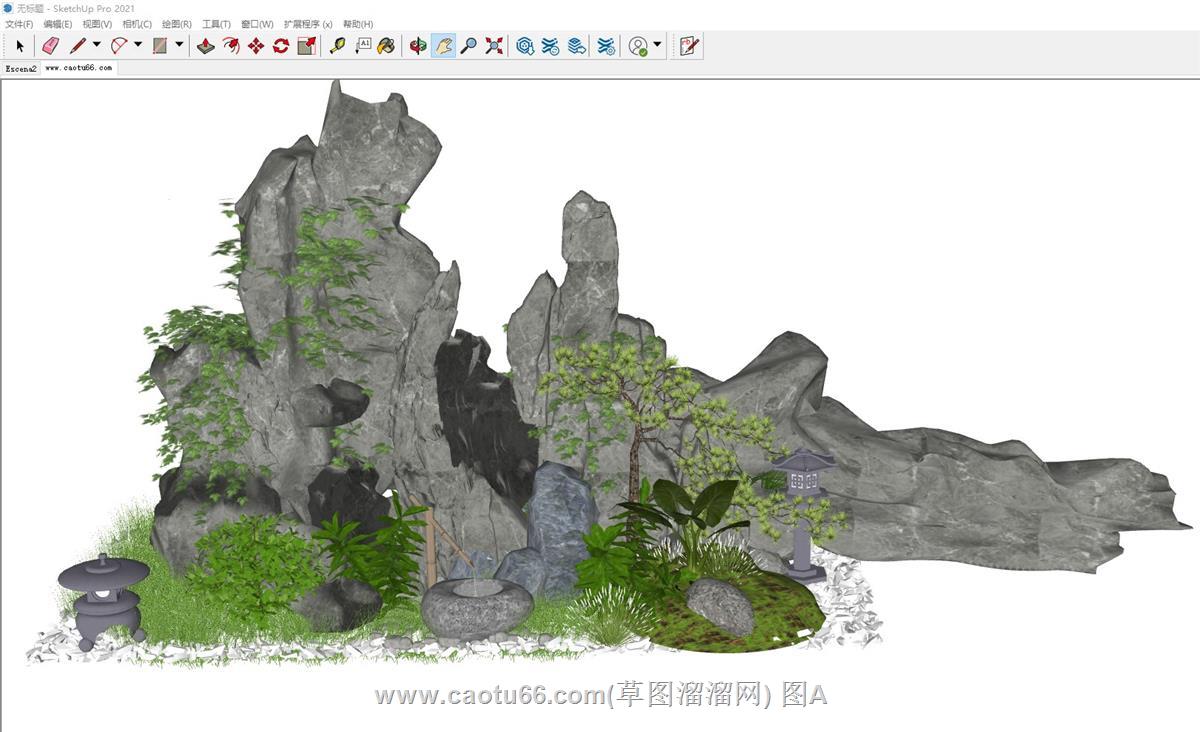1200x732 pixels.
Task: Select the Arc tool
Action: pos(119,45)
